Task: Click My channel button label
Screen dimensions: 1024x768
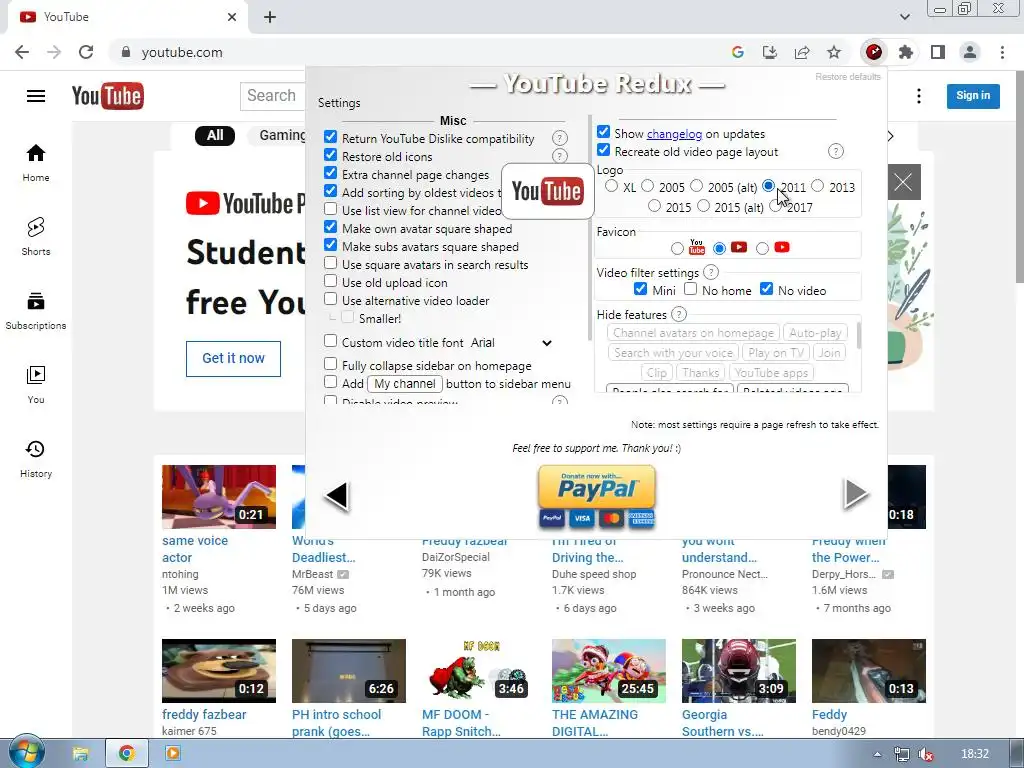Action: (405, 384)
